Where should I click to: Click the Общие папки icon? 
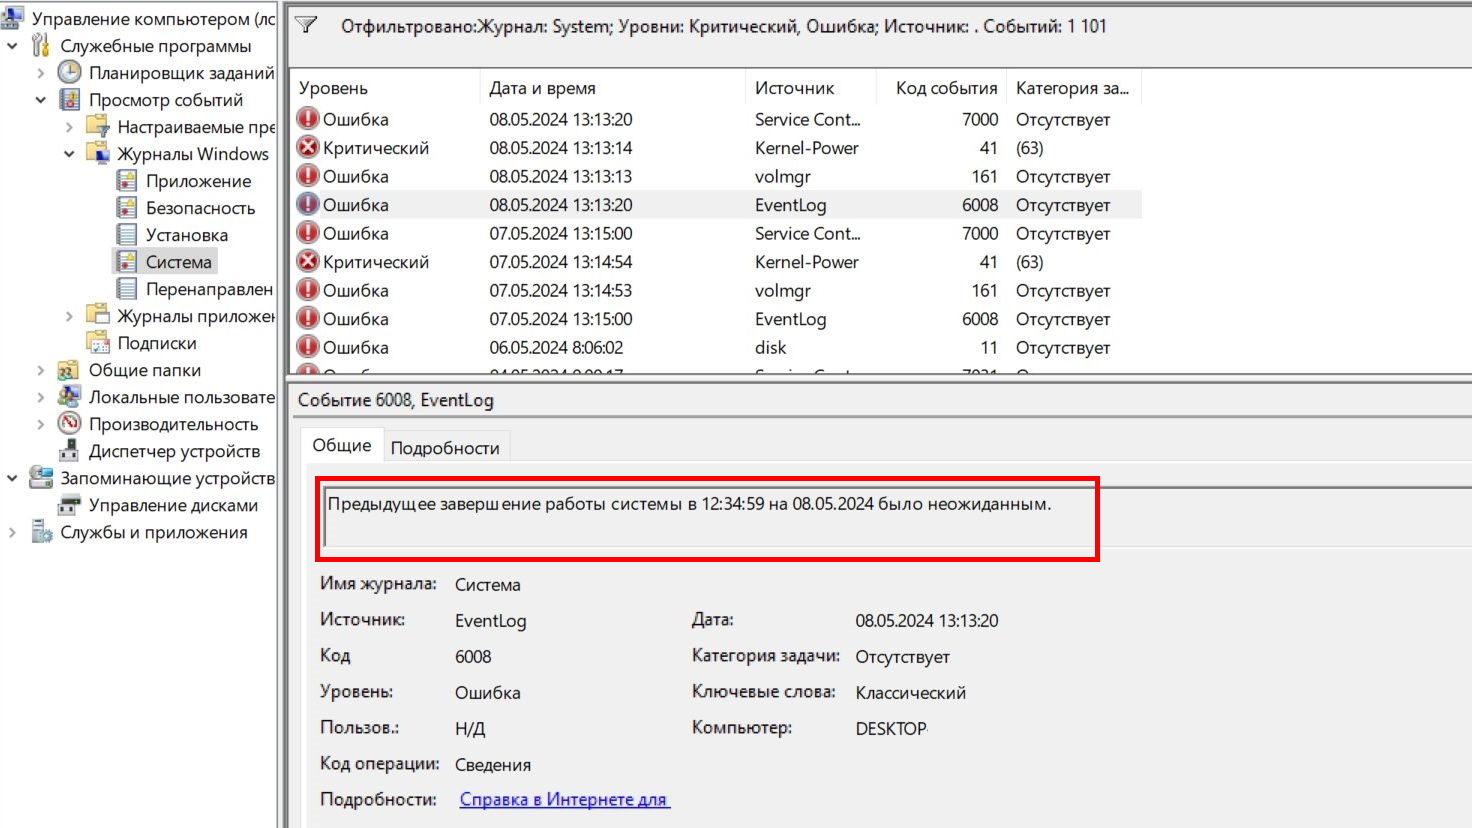tap(69, 369)
